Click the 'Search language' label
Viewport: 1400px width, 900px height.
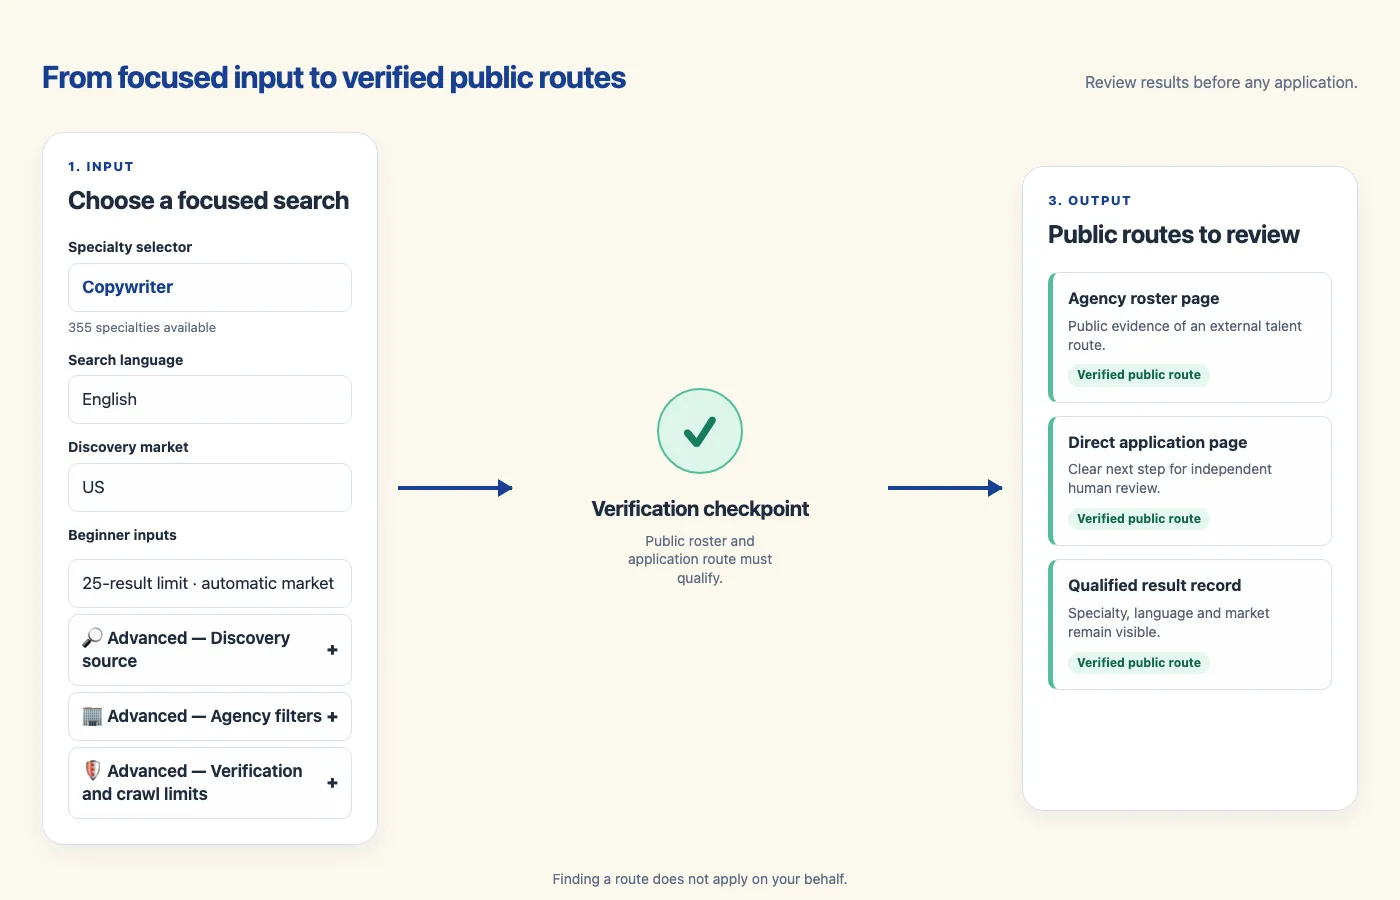click(125, 360)
